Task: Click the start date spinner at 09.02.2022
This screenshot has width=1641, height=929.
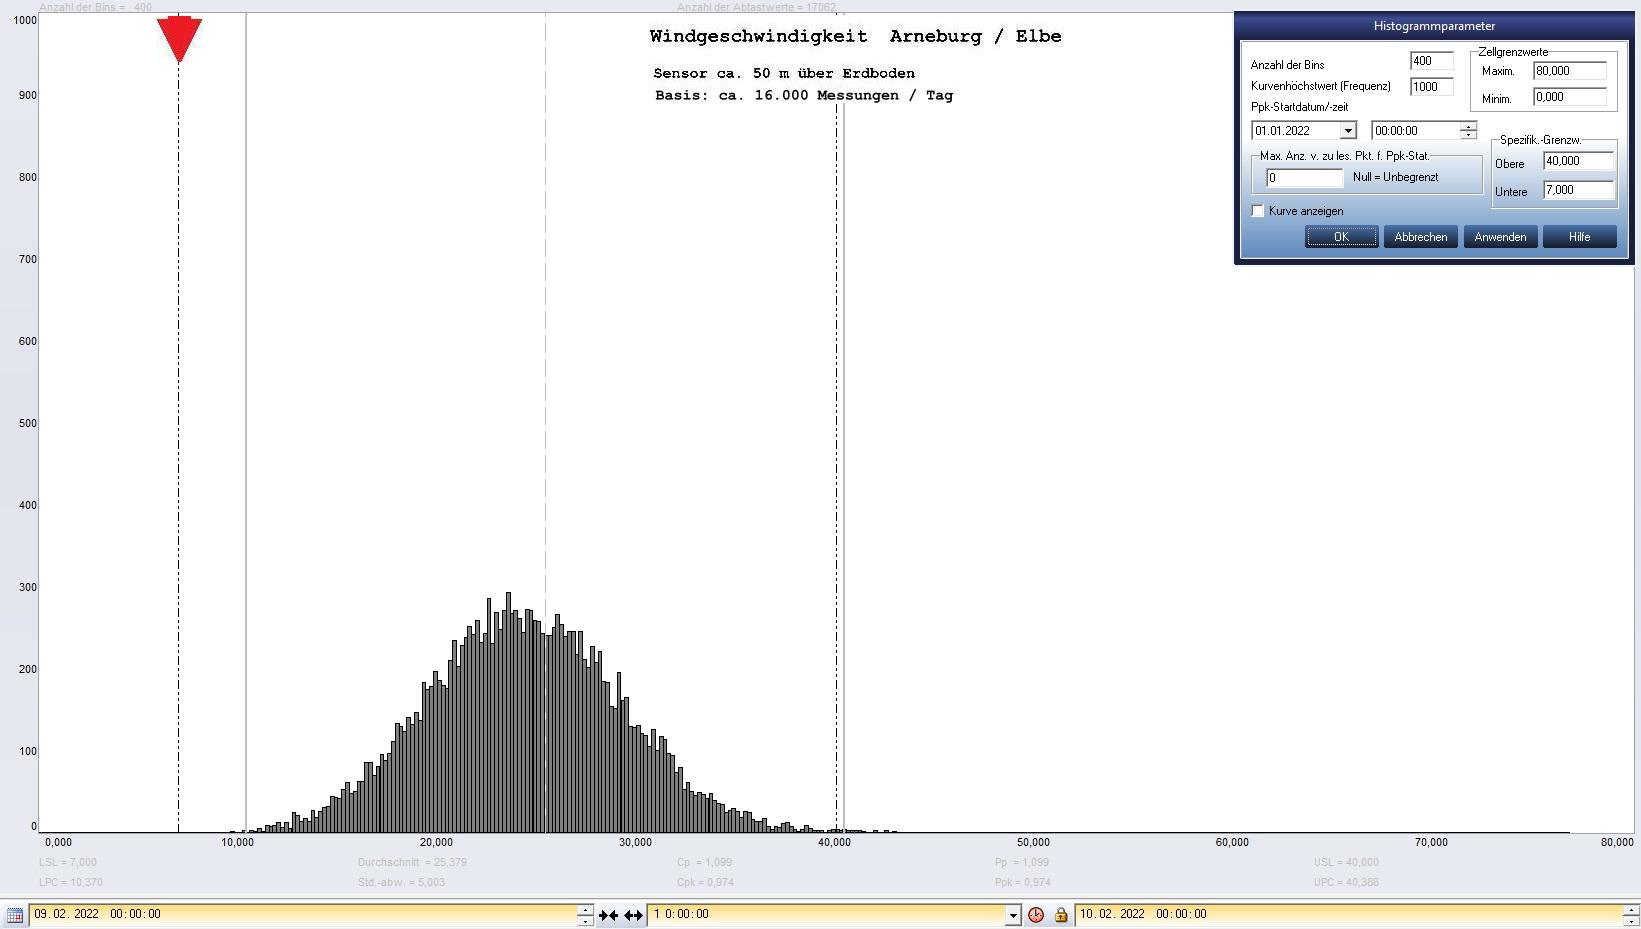Action: pyautogui.click(x=585, y=915)
